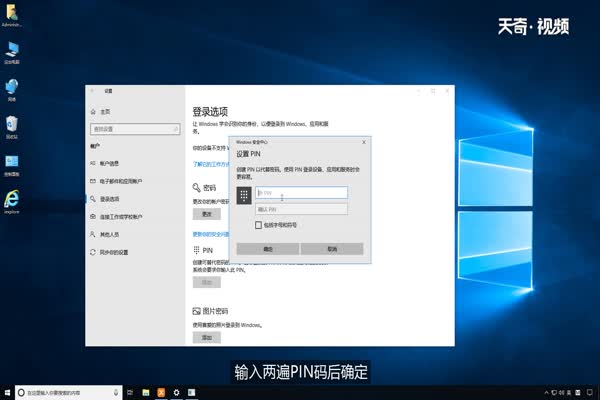This screenshot has width=600, height=400.
Task: Open the Network desktop icon
Action: (x=12, y=90)
